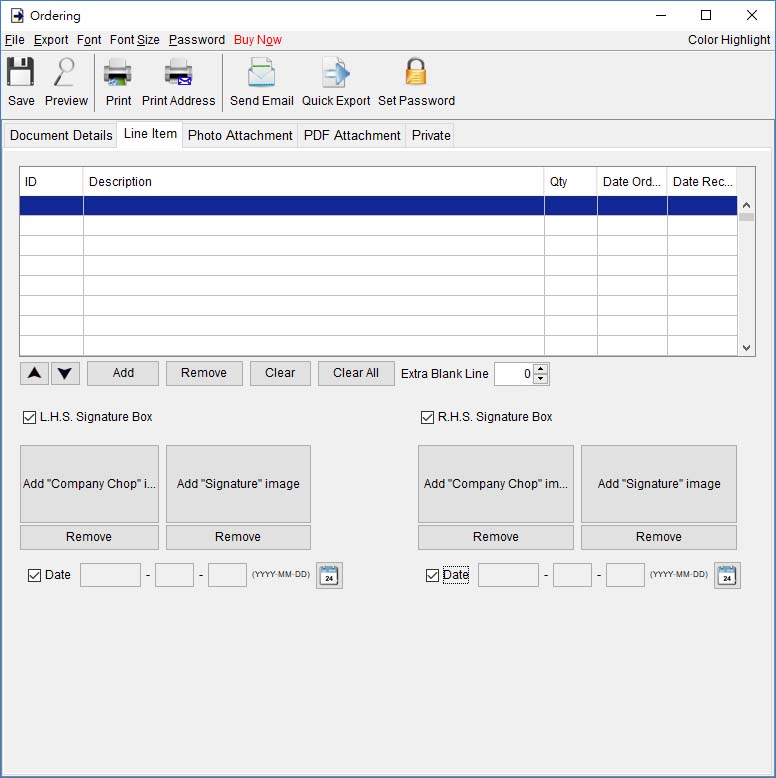Click the Print Address icon
The width and height of the screenshot is (776, 778).
178,72
